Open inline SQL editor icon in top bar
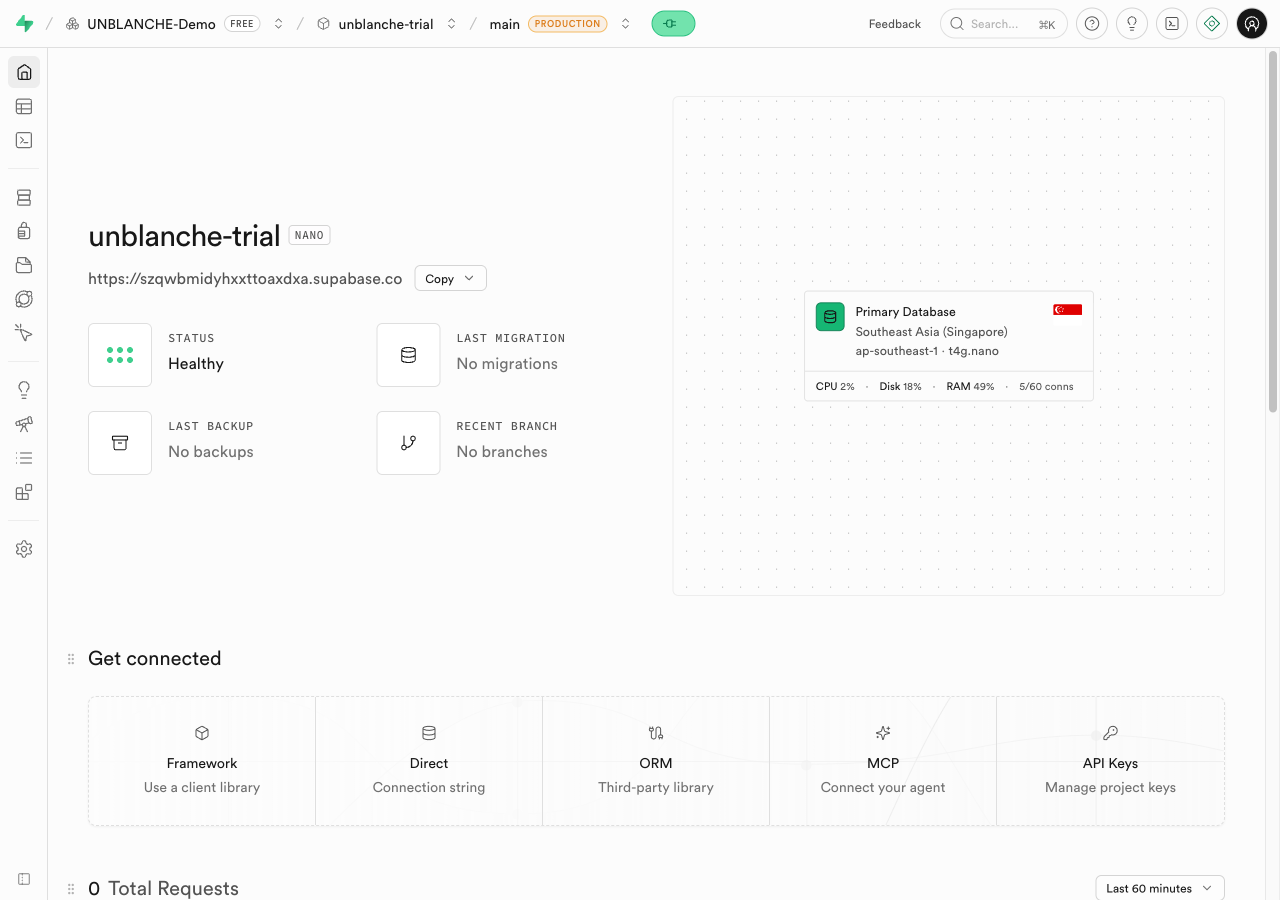The width and height of the screenshot is (1280, 900). point(1172,24)
